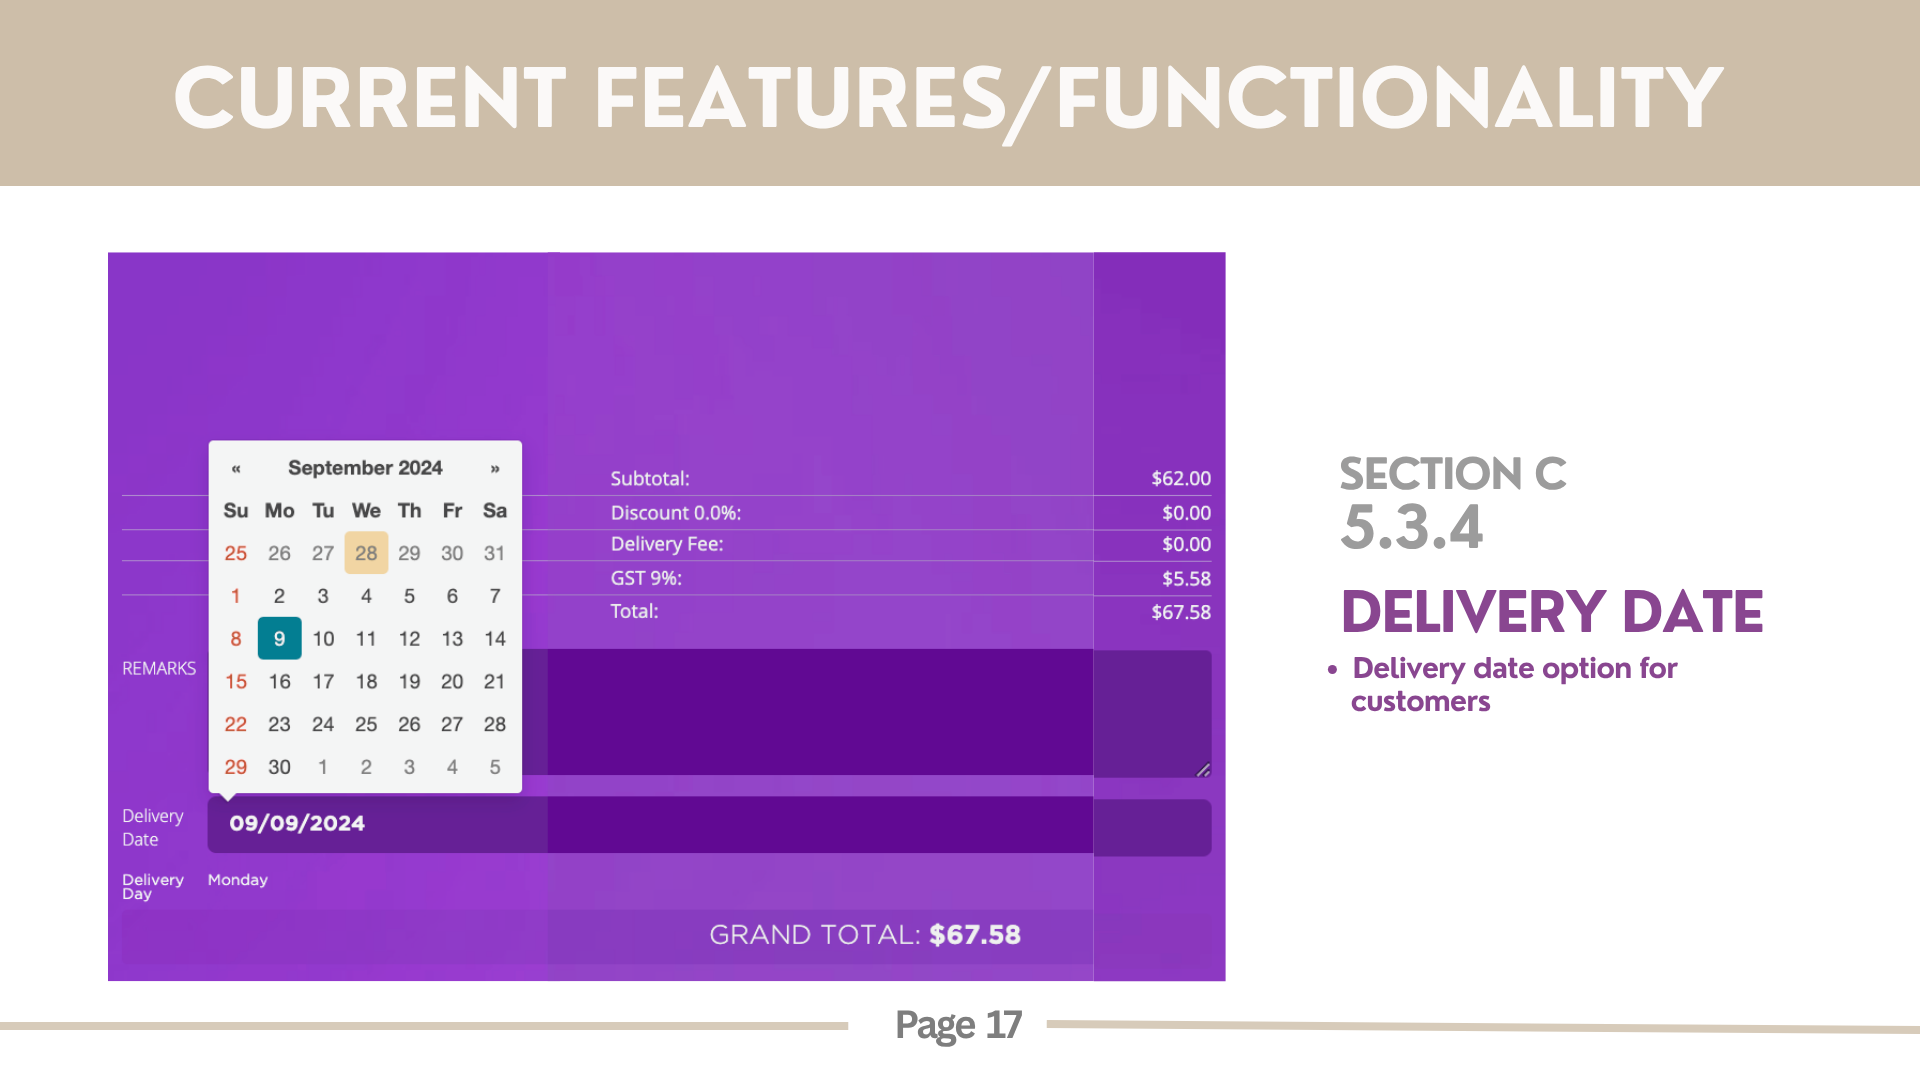Click the Monday delivery day text
The height and width of the screenshot is (1080, 1920).
click(x=238, y=880)
